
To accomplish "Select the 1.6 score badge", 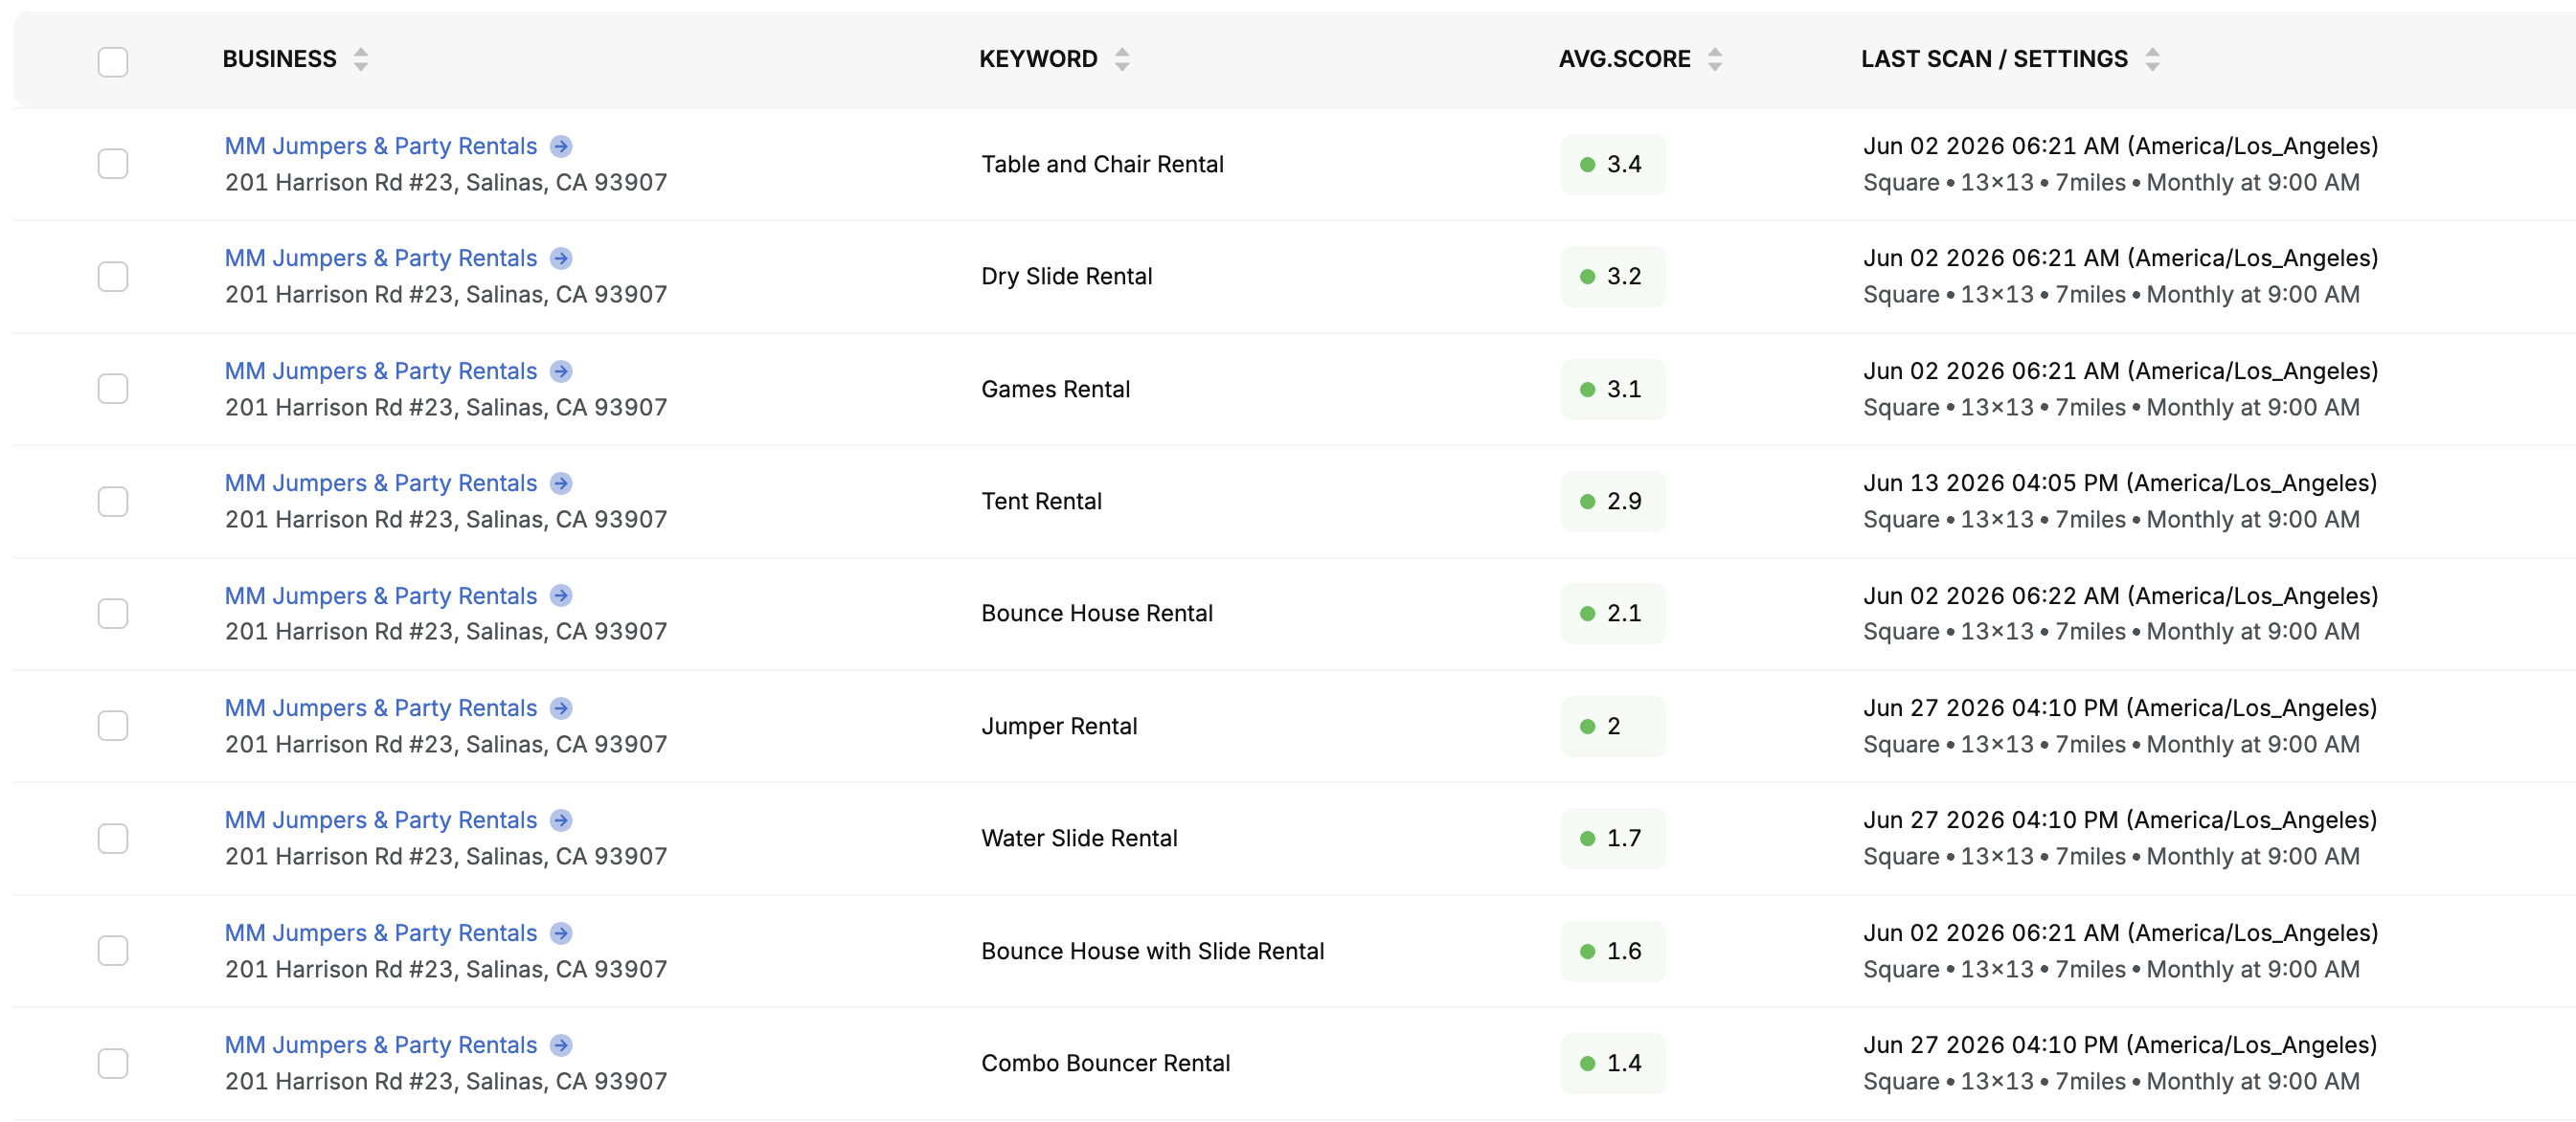I will (1613, 951).
